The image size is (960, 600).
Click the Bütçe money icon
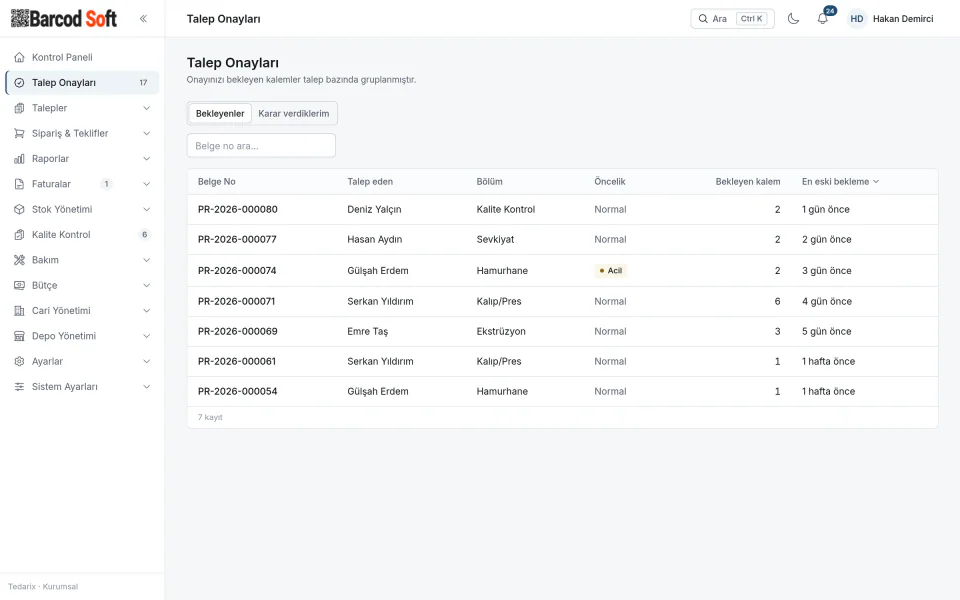20,285
